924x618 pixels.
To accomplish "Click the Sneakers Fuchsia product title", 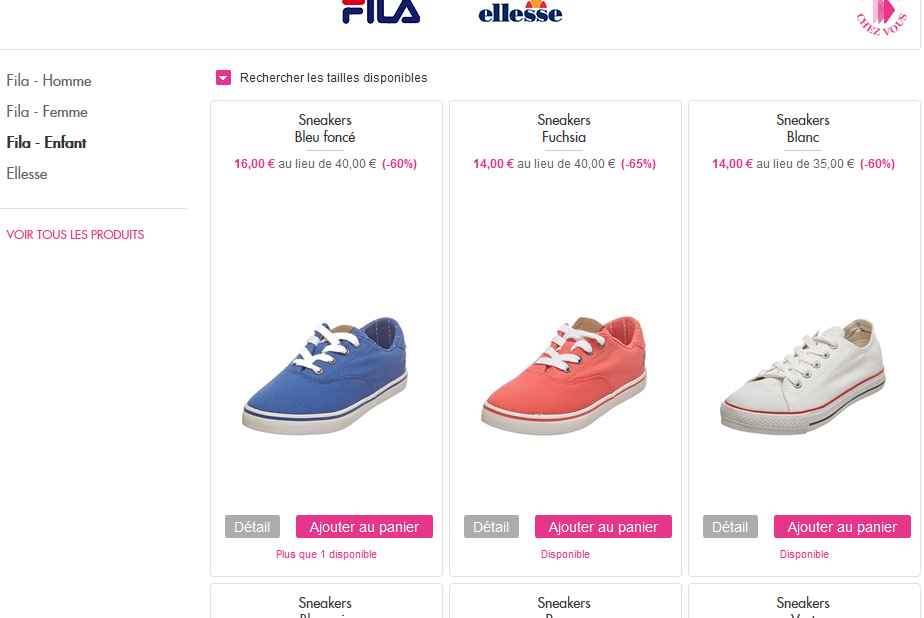I will (564, 129).
